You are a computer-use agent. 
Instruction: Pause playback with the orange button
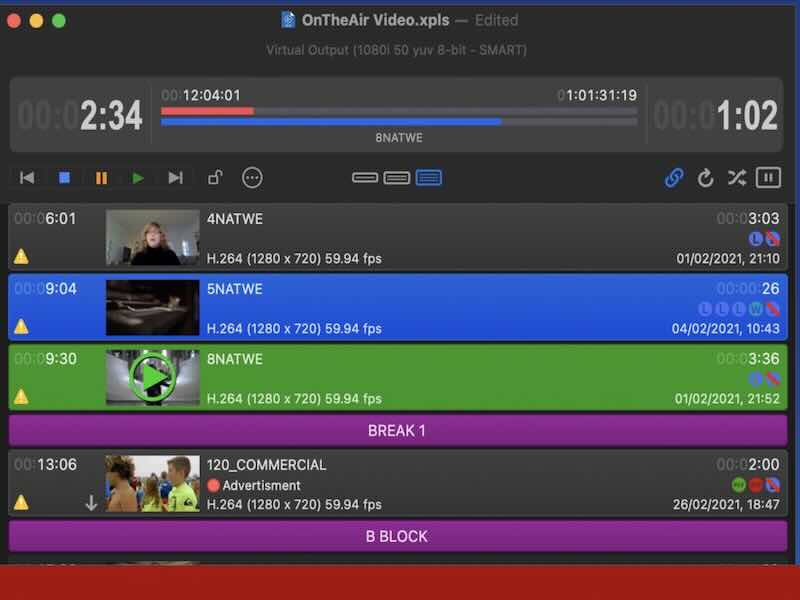click(101, 178)
